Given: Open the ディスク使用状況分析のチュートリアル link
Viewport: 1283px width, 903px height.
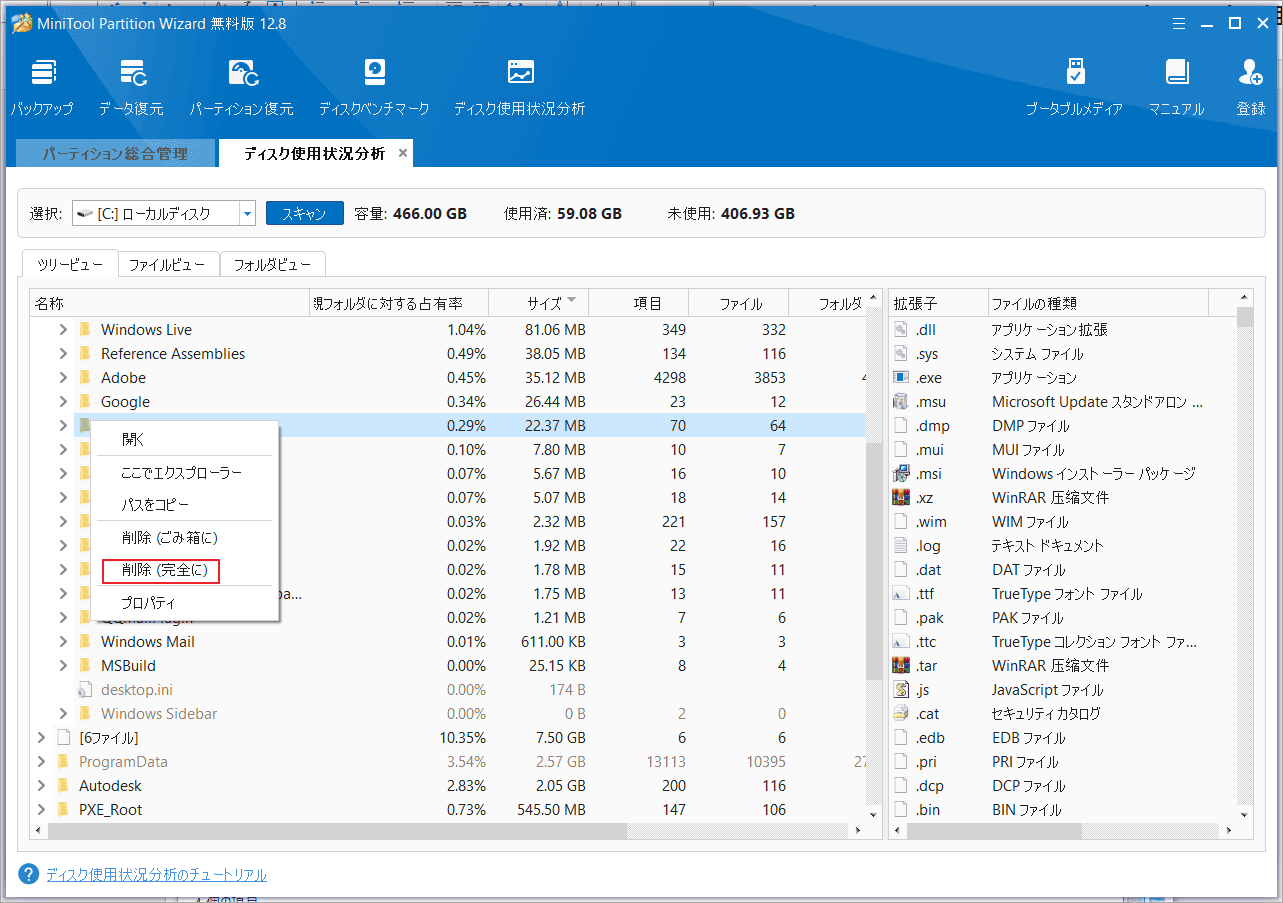Looking at the screenshot, I should click(156, 875).
